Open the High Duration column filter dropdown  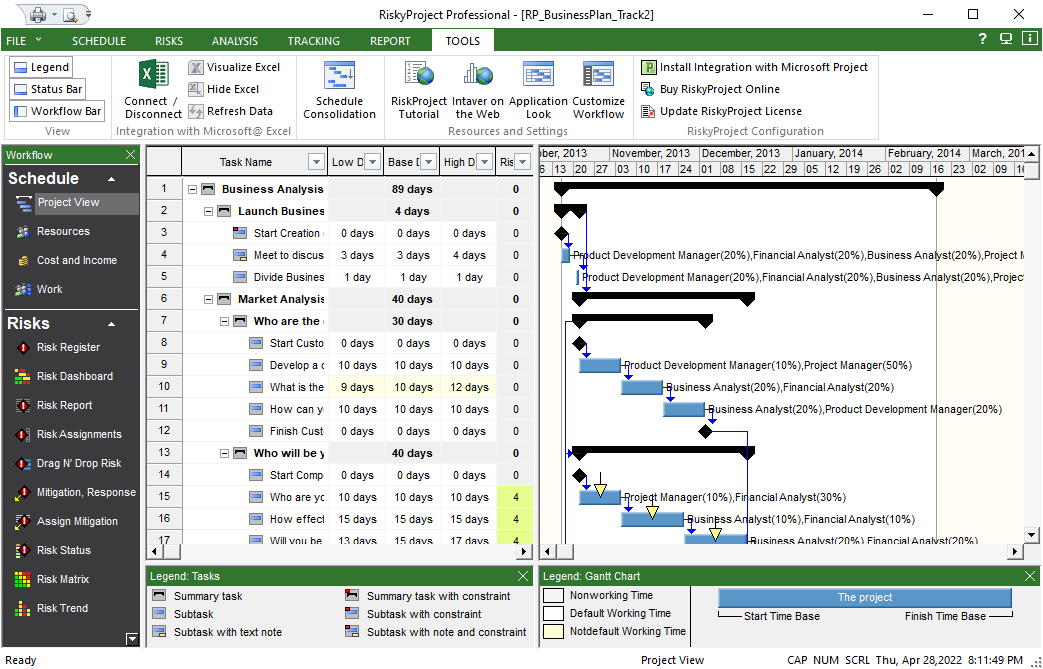click(484, 162)
